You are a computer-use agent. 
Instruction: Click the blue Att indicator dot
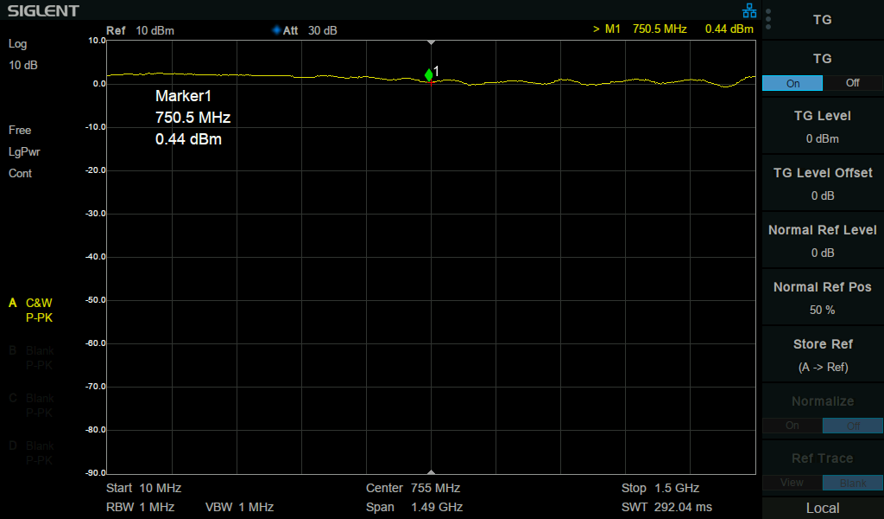point(276,30)
